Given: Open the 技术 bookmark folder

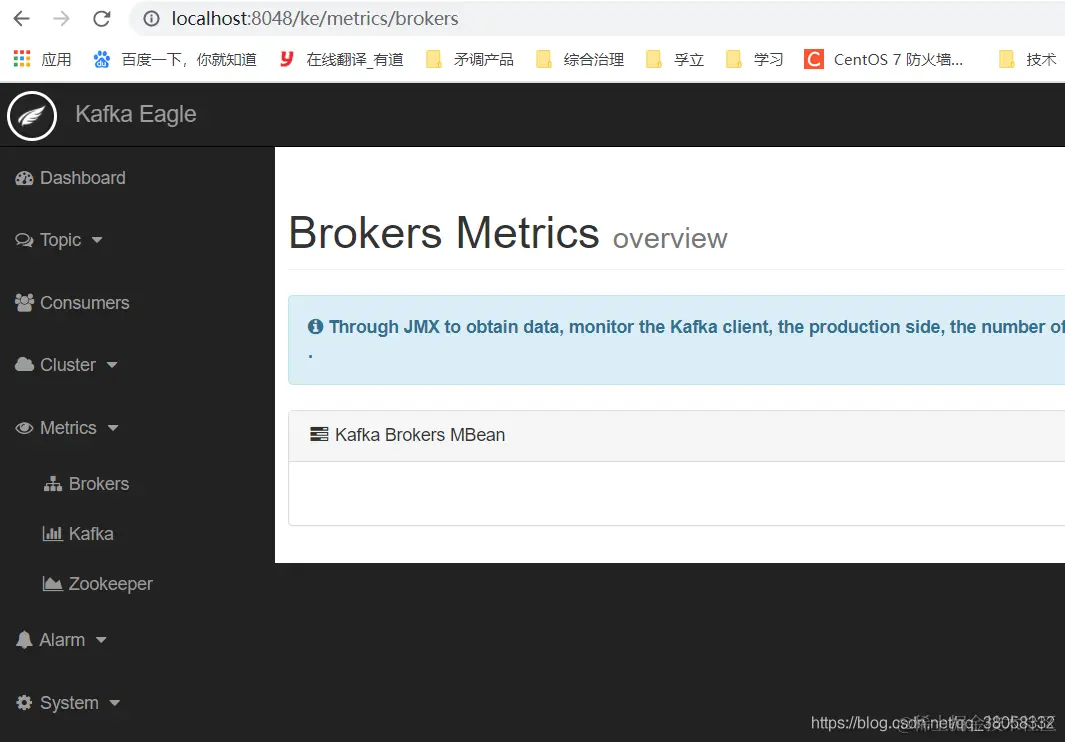Looking at the screenshot, I should (x=1028, y=60).
